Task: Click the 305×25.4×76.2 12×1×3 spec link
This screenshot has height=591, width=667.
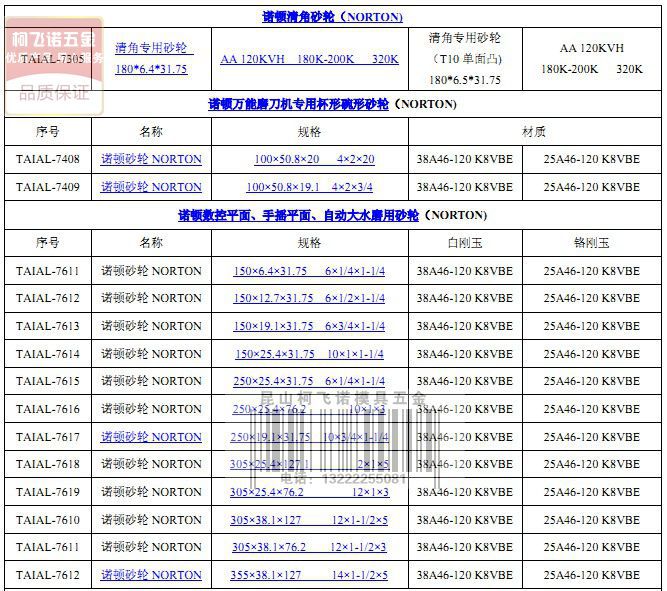Action: point(309,492)
